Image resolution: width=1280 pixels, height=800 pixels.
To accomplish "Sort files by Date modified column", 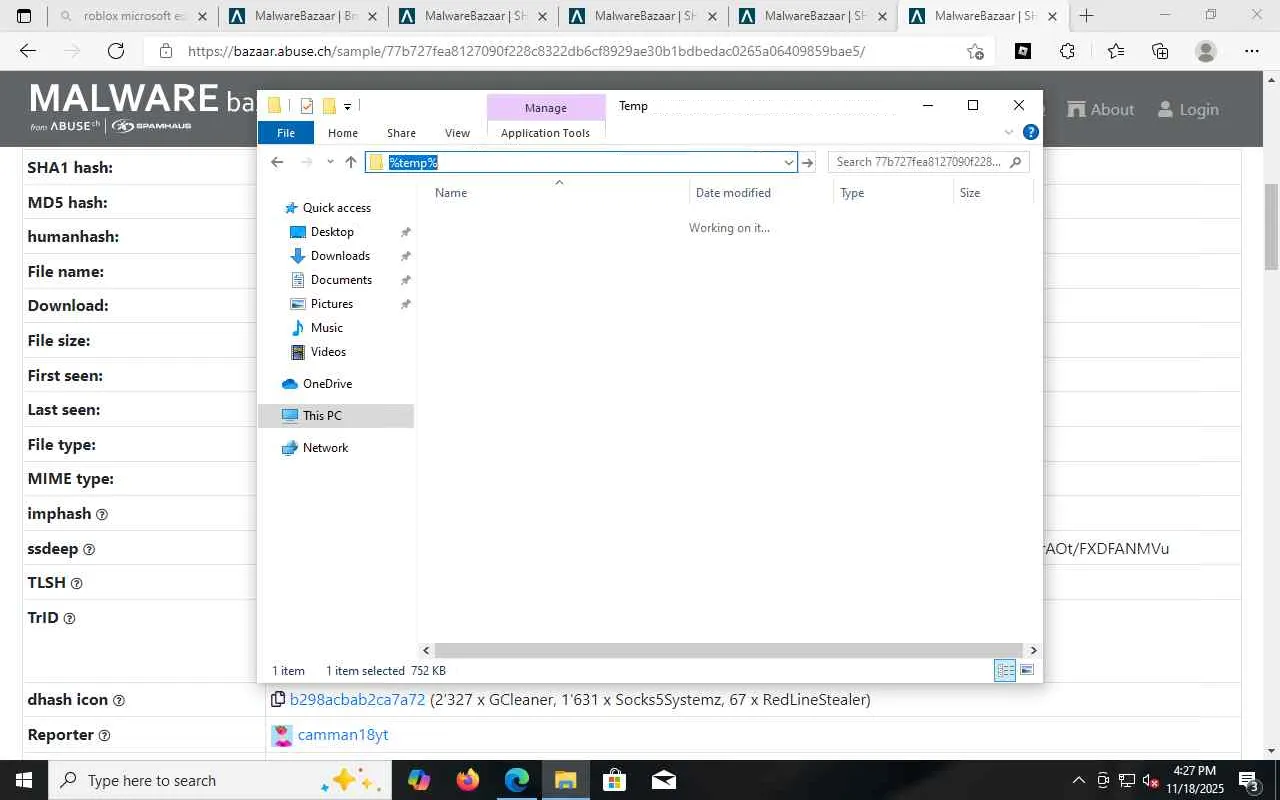I will (760, 193).
